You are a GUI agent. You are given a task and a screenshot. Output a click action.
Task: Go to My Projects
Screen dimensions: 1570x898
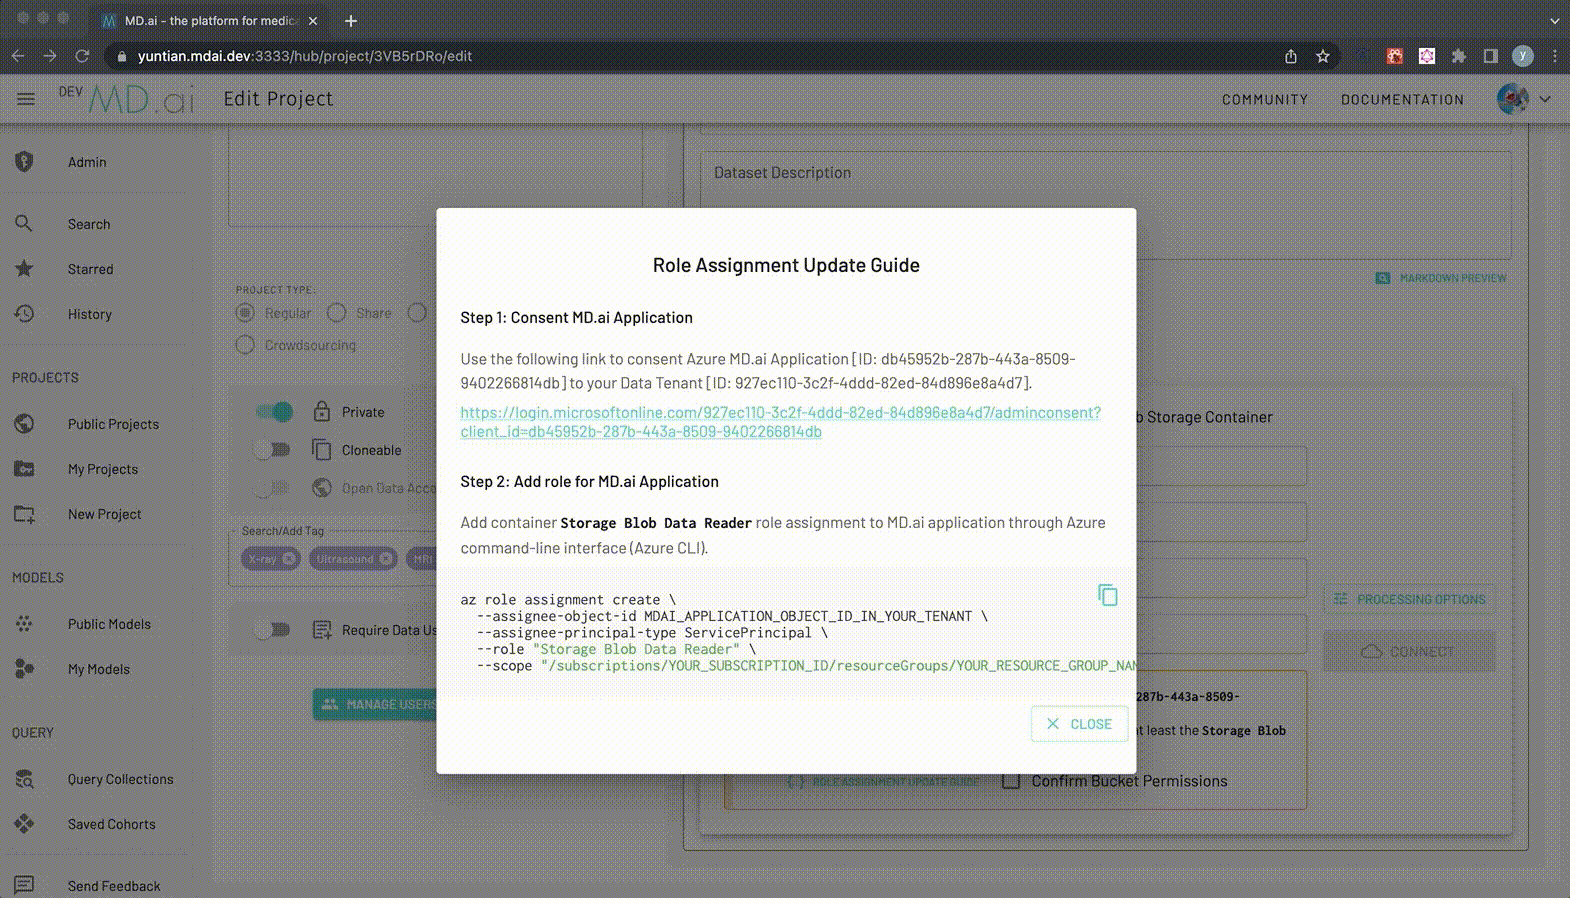click(x=102, y=469)
